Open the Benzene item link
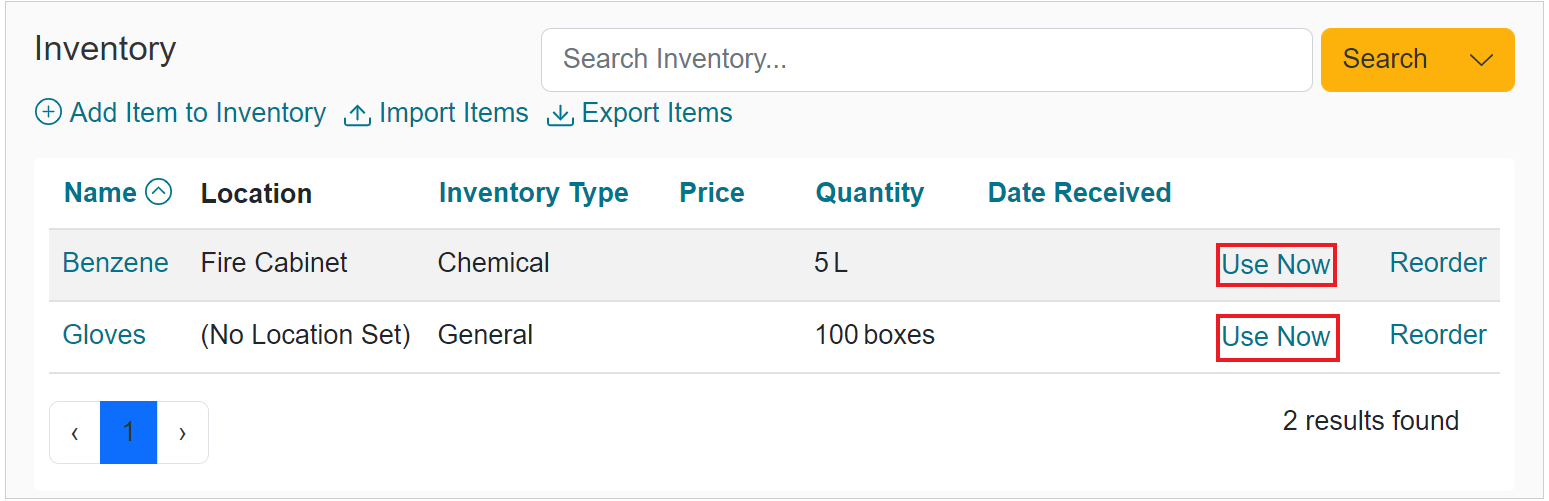Viewport: 1549px width, 501px height. 115,263
